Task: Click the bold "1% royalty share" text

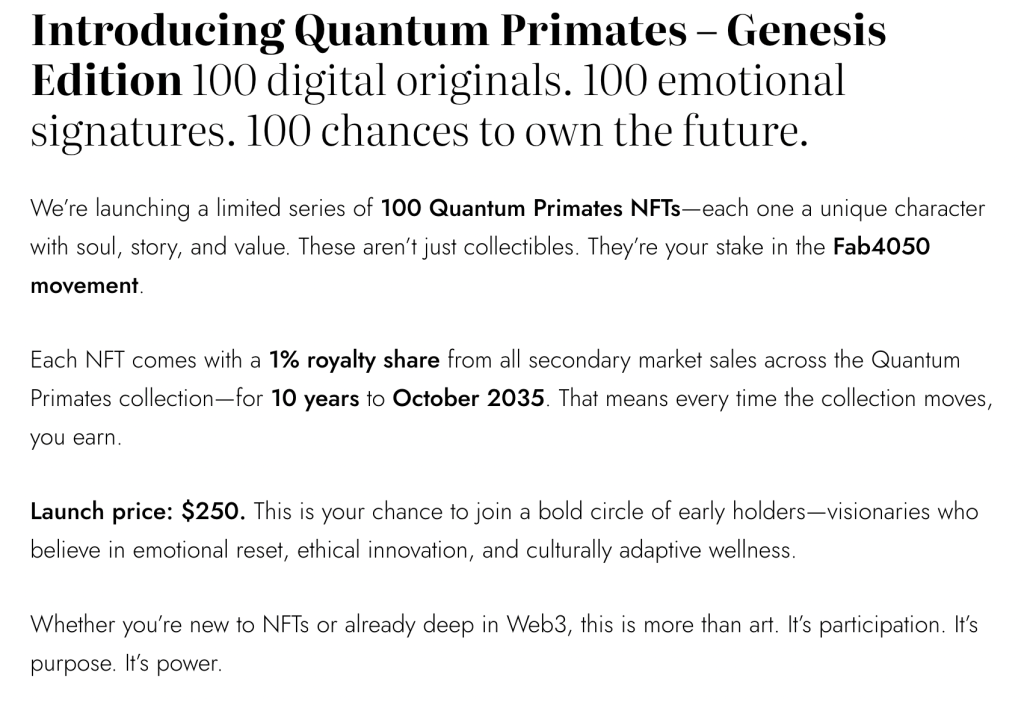Action: 354,360
